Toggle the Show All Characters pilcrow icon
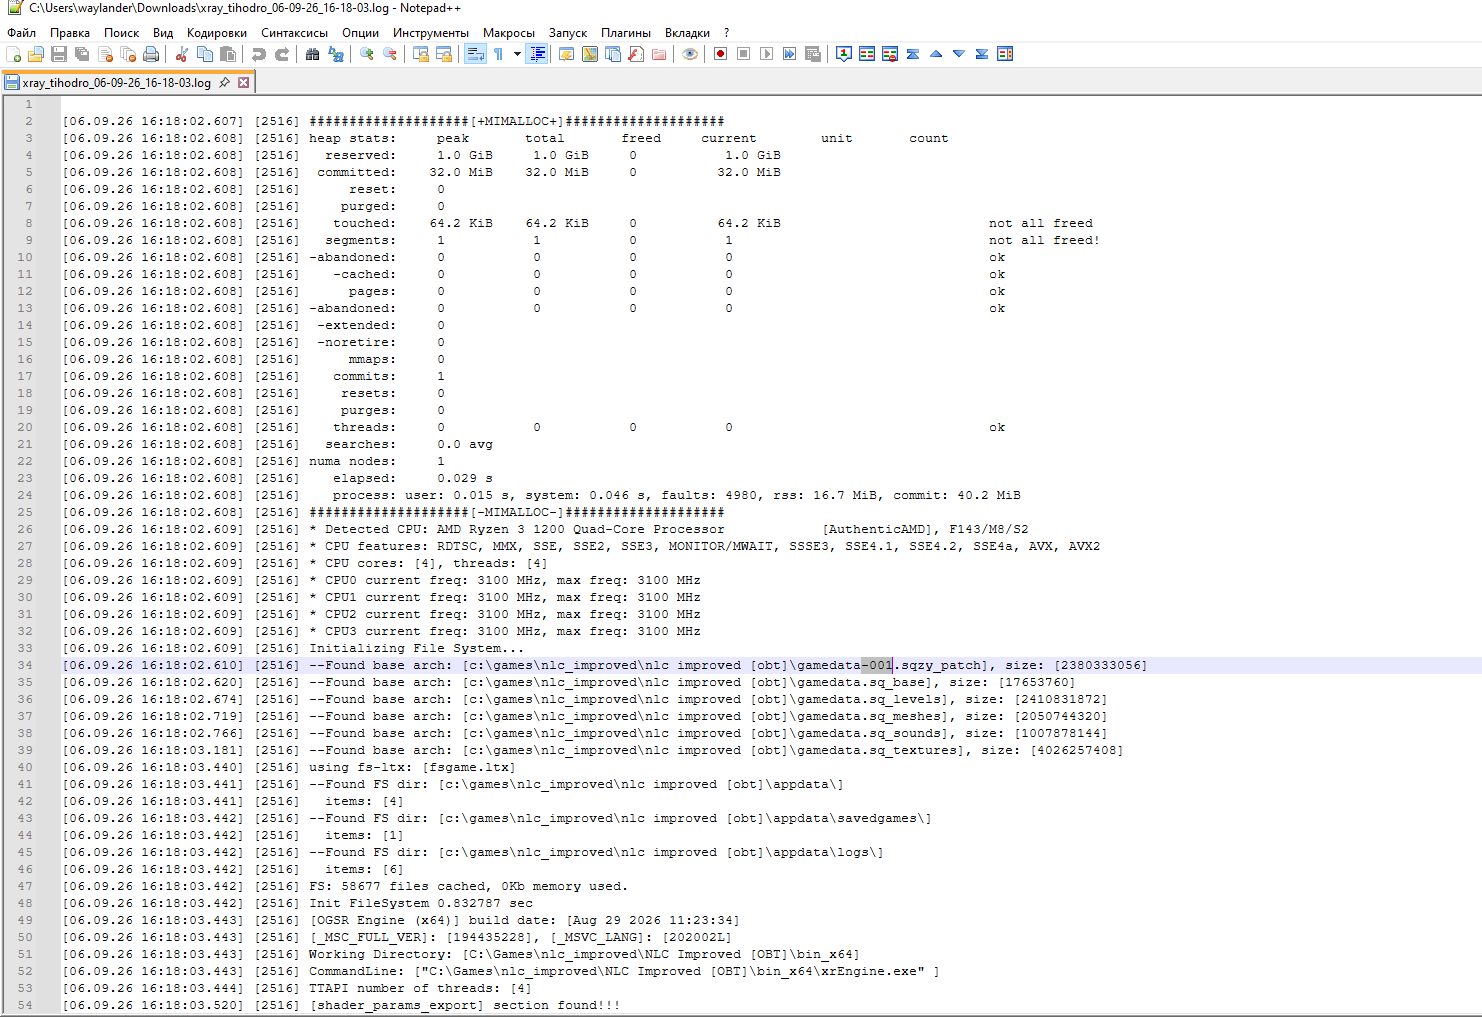1482x1017 pixels. pyautogui.click(x=498, y=54)
